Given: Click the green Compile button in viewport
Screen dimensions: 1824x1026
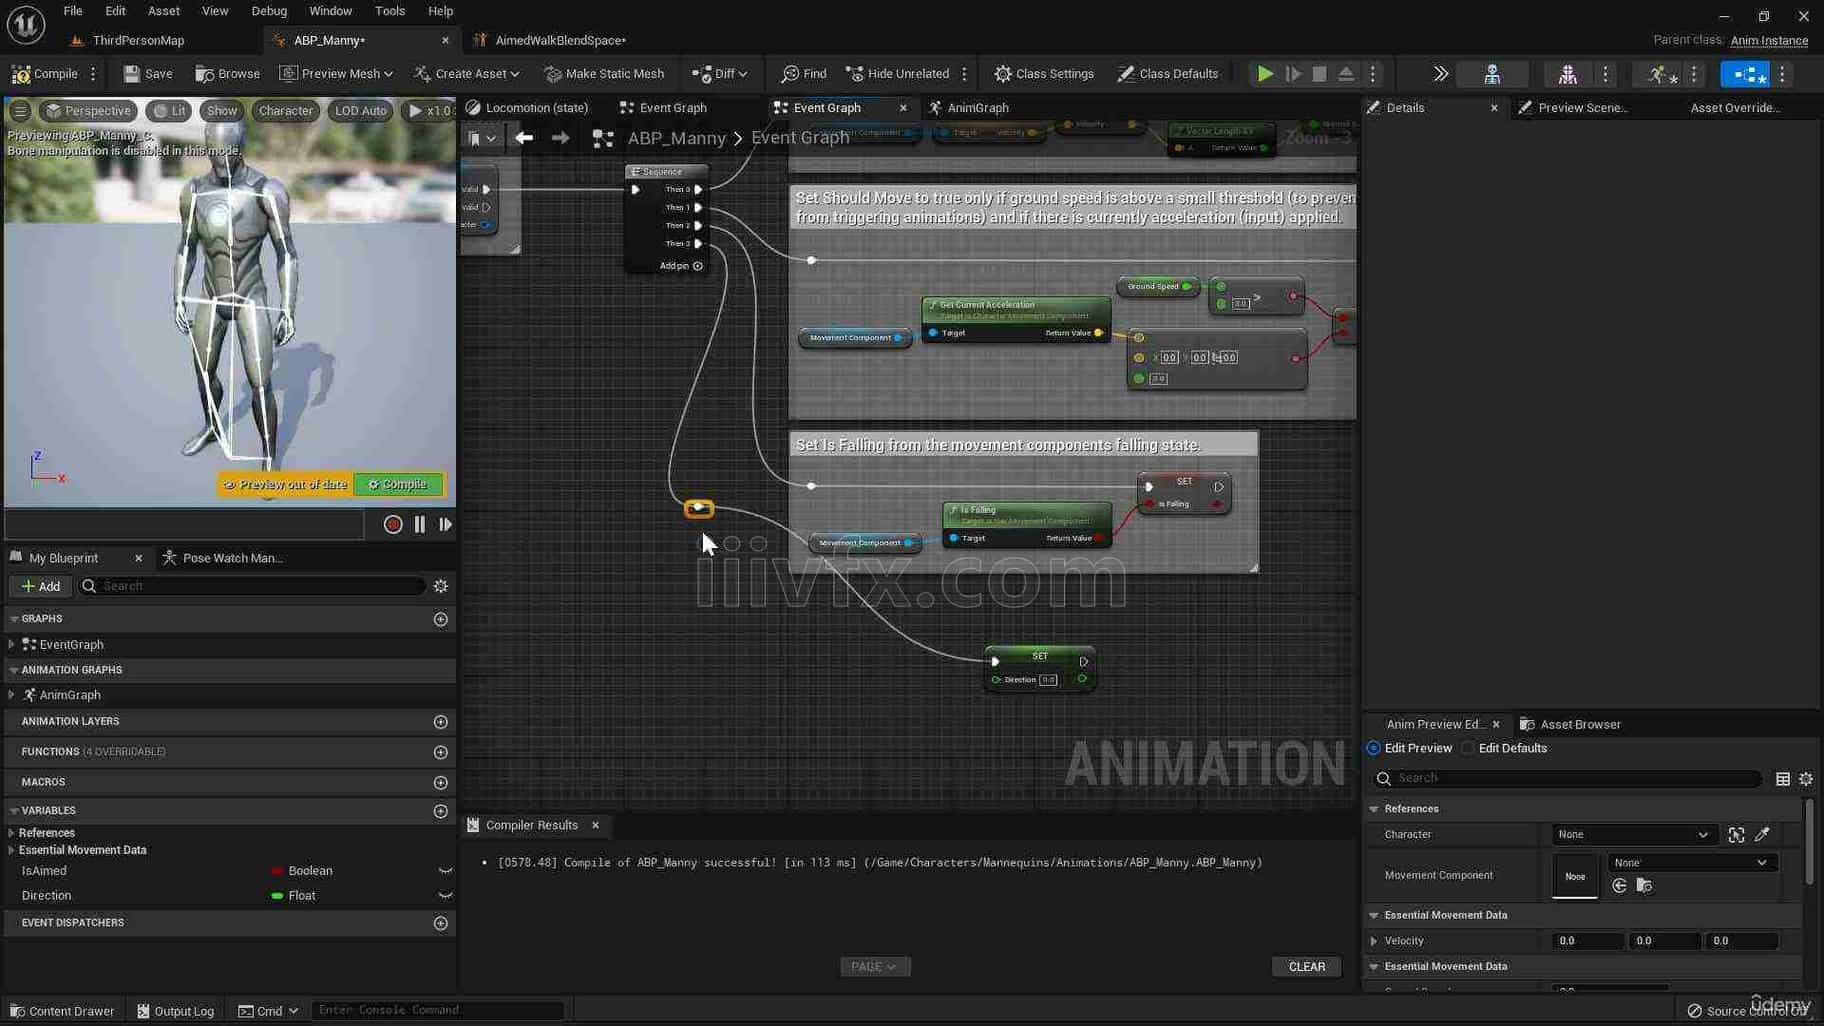Looking at the screenshot, I should [398, 485].
